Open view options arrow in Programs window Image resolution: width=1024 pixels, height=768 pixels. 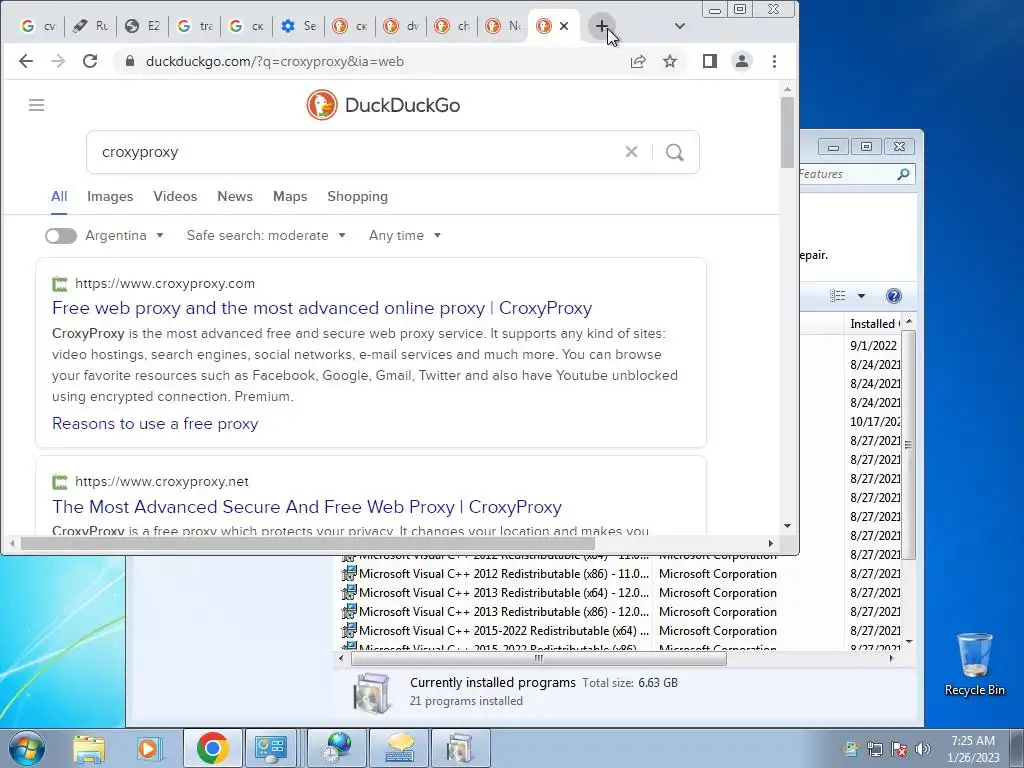click(861, 296)
